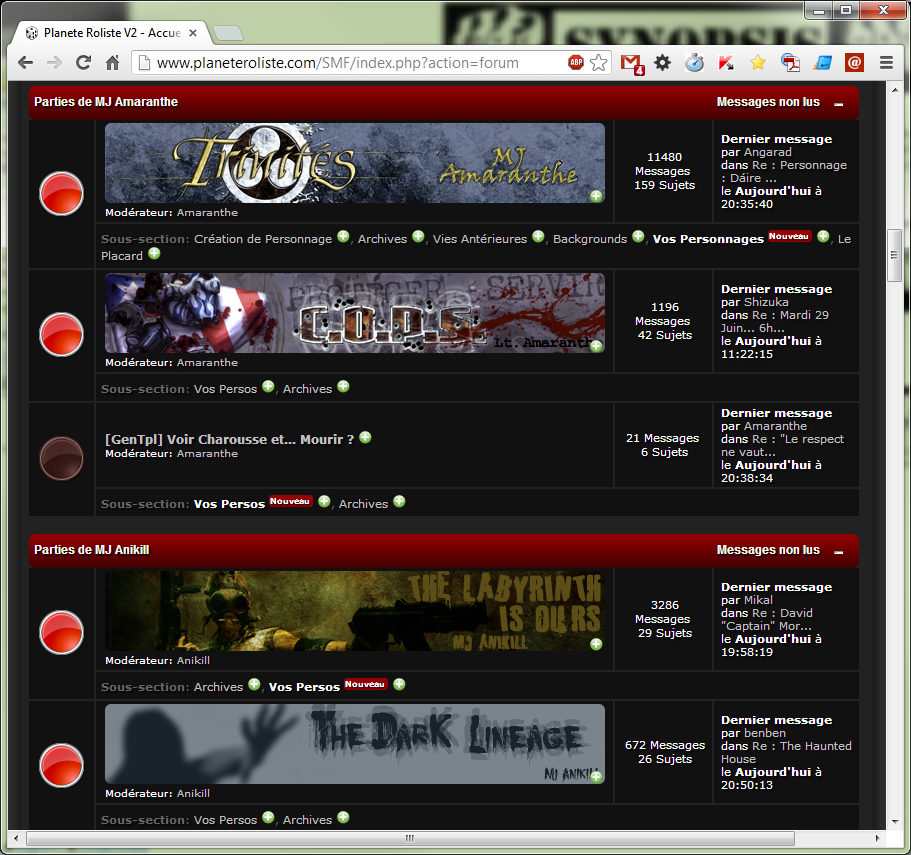The image size is (911, 855).
Task: Click the horizontal scrollbar at the bottom
Action: pos(410,838)
